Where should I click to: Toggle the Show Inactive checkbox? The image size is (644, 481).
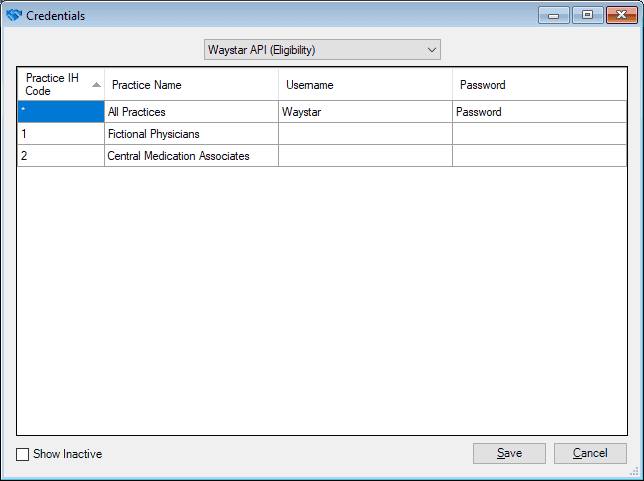(23, 455)
